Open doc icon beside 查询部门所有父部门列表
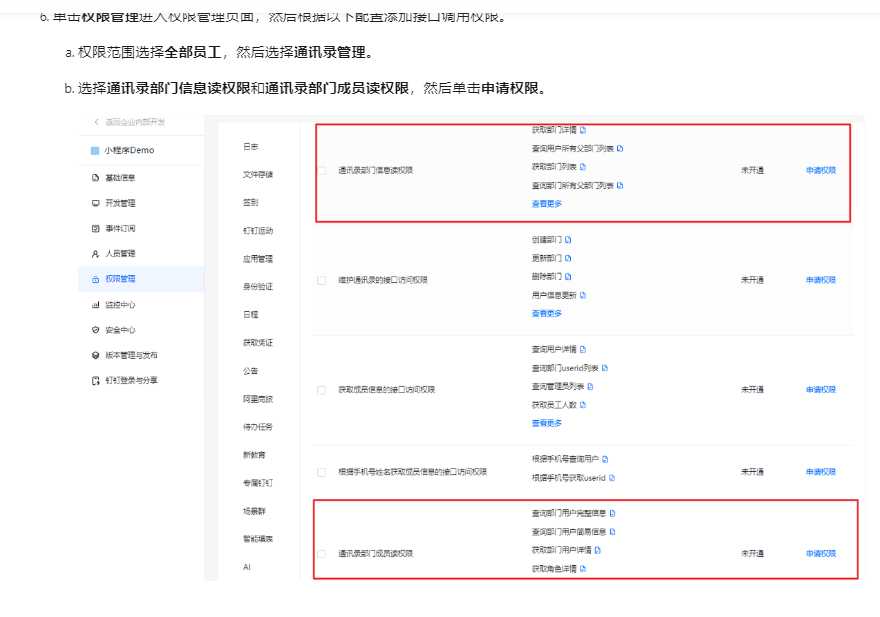This screenshot has height=617, width=880. click(620, 185)
